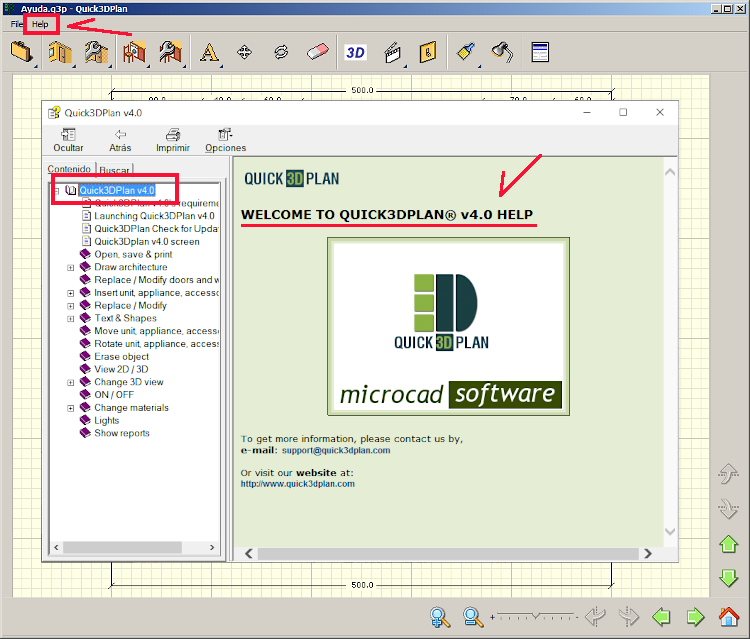Expand the Change 3D view topic
750x639 pixels.
[70, 383]
